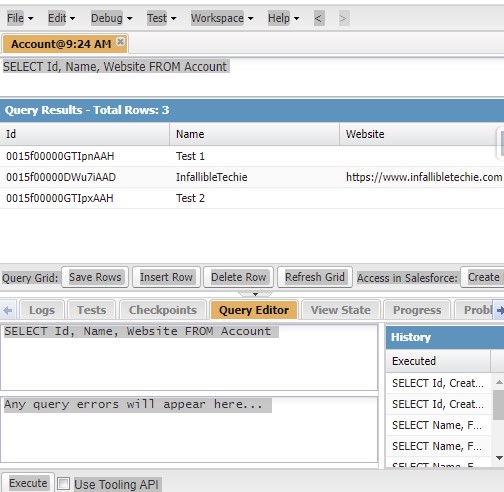Click into the query editor text area

coord(189,357)
